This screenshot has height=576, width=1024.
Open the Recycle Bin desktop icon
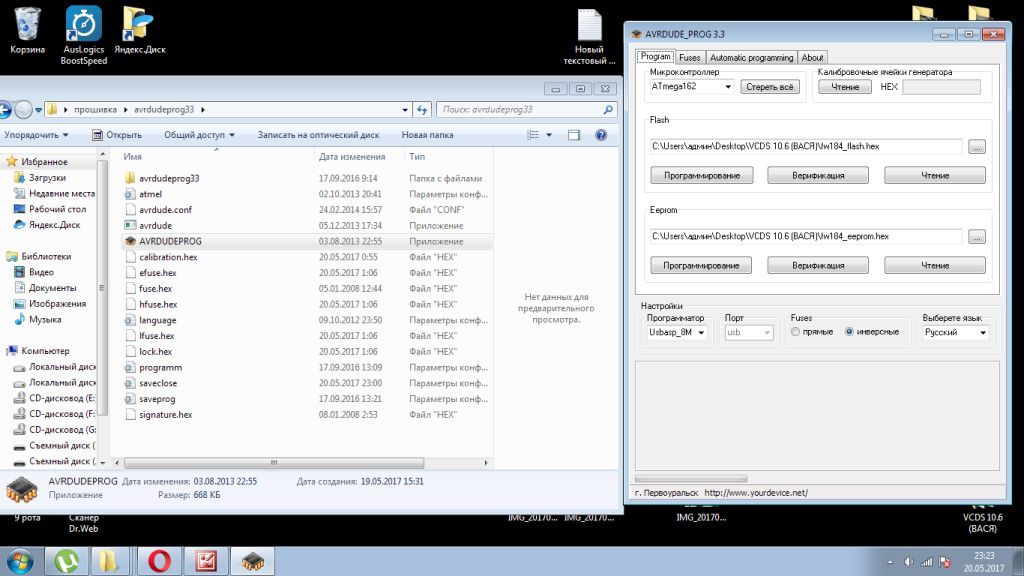[x=27, y=31]
